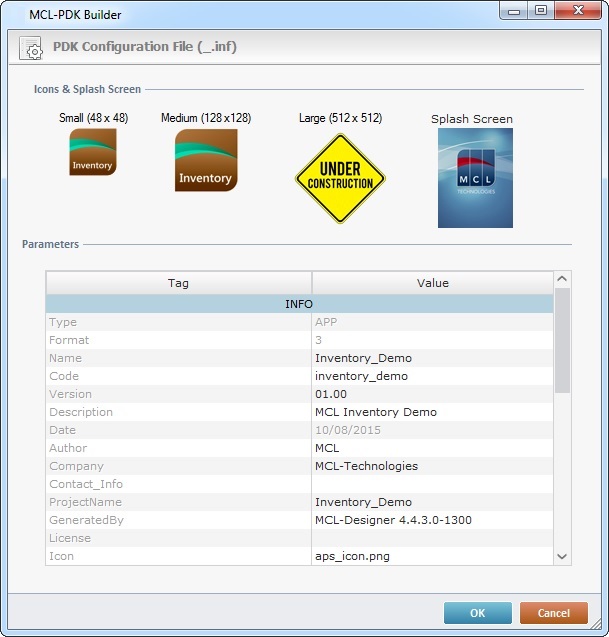Screen dimensions: 609x637
Task: Click the Medium 128x128 Inventory icon
Action: coord(205,160)
